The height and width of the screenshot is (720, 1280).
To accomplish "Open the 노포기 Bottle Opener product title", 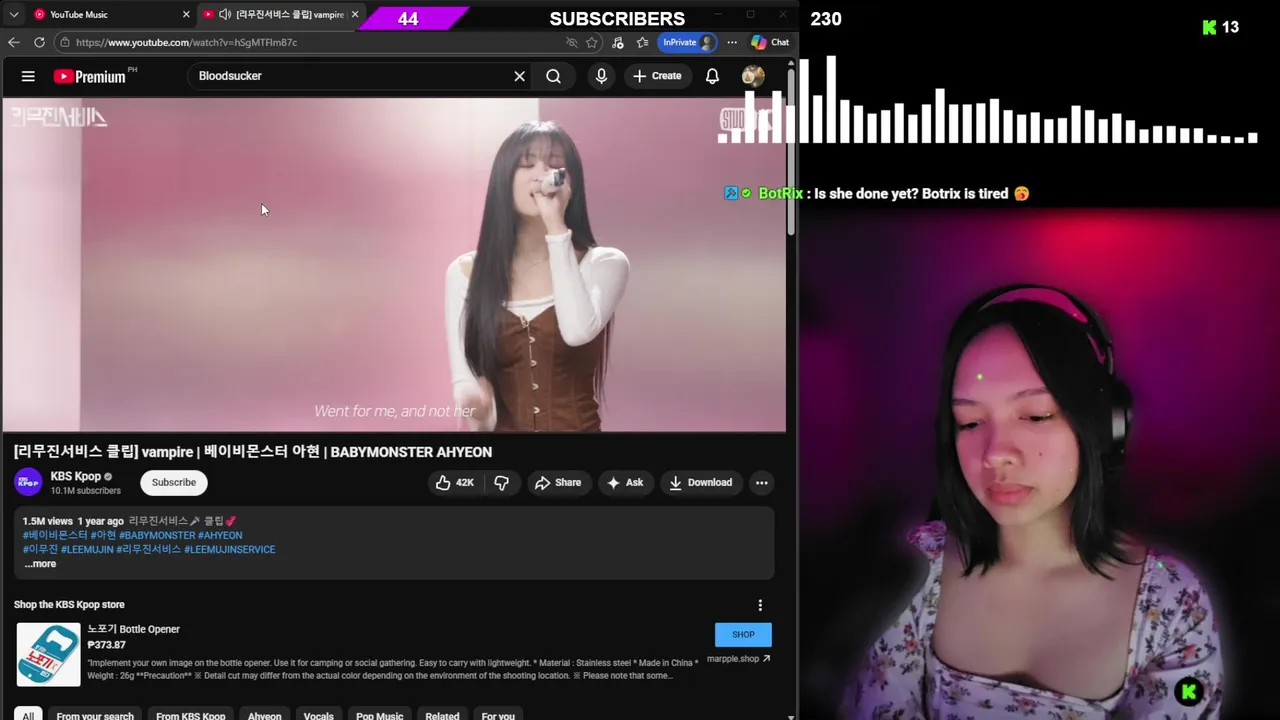I will [x=133, y=629].
